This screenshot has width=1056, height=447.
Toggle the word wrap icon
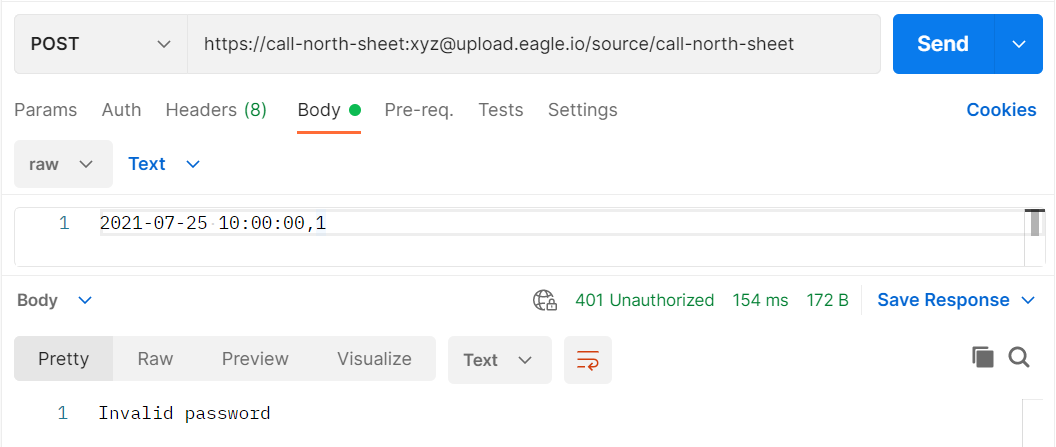[588, 360]
